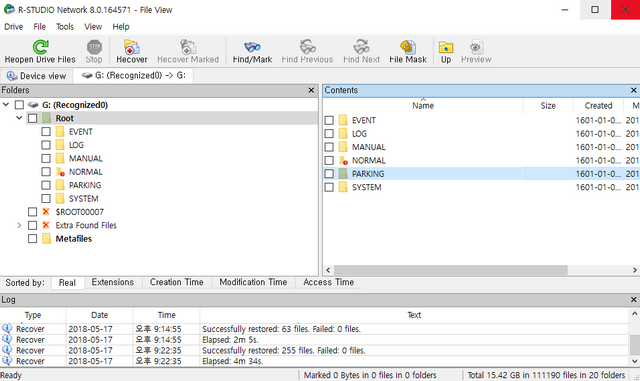Select the MANUAL row in Contents list

coord(482,147)
